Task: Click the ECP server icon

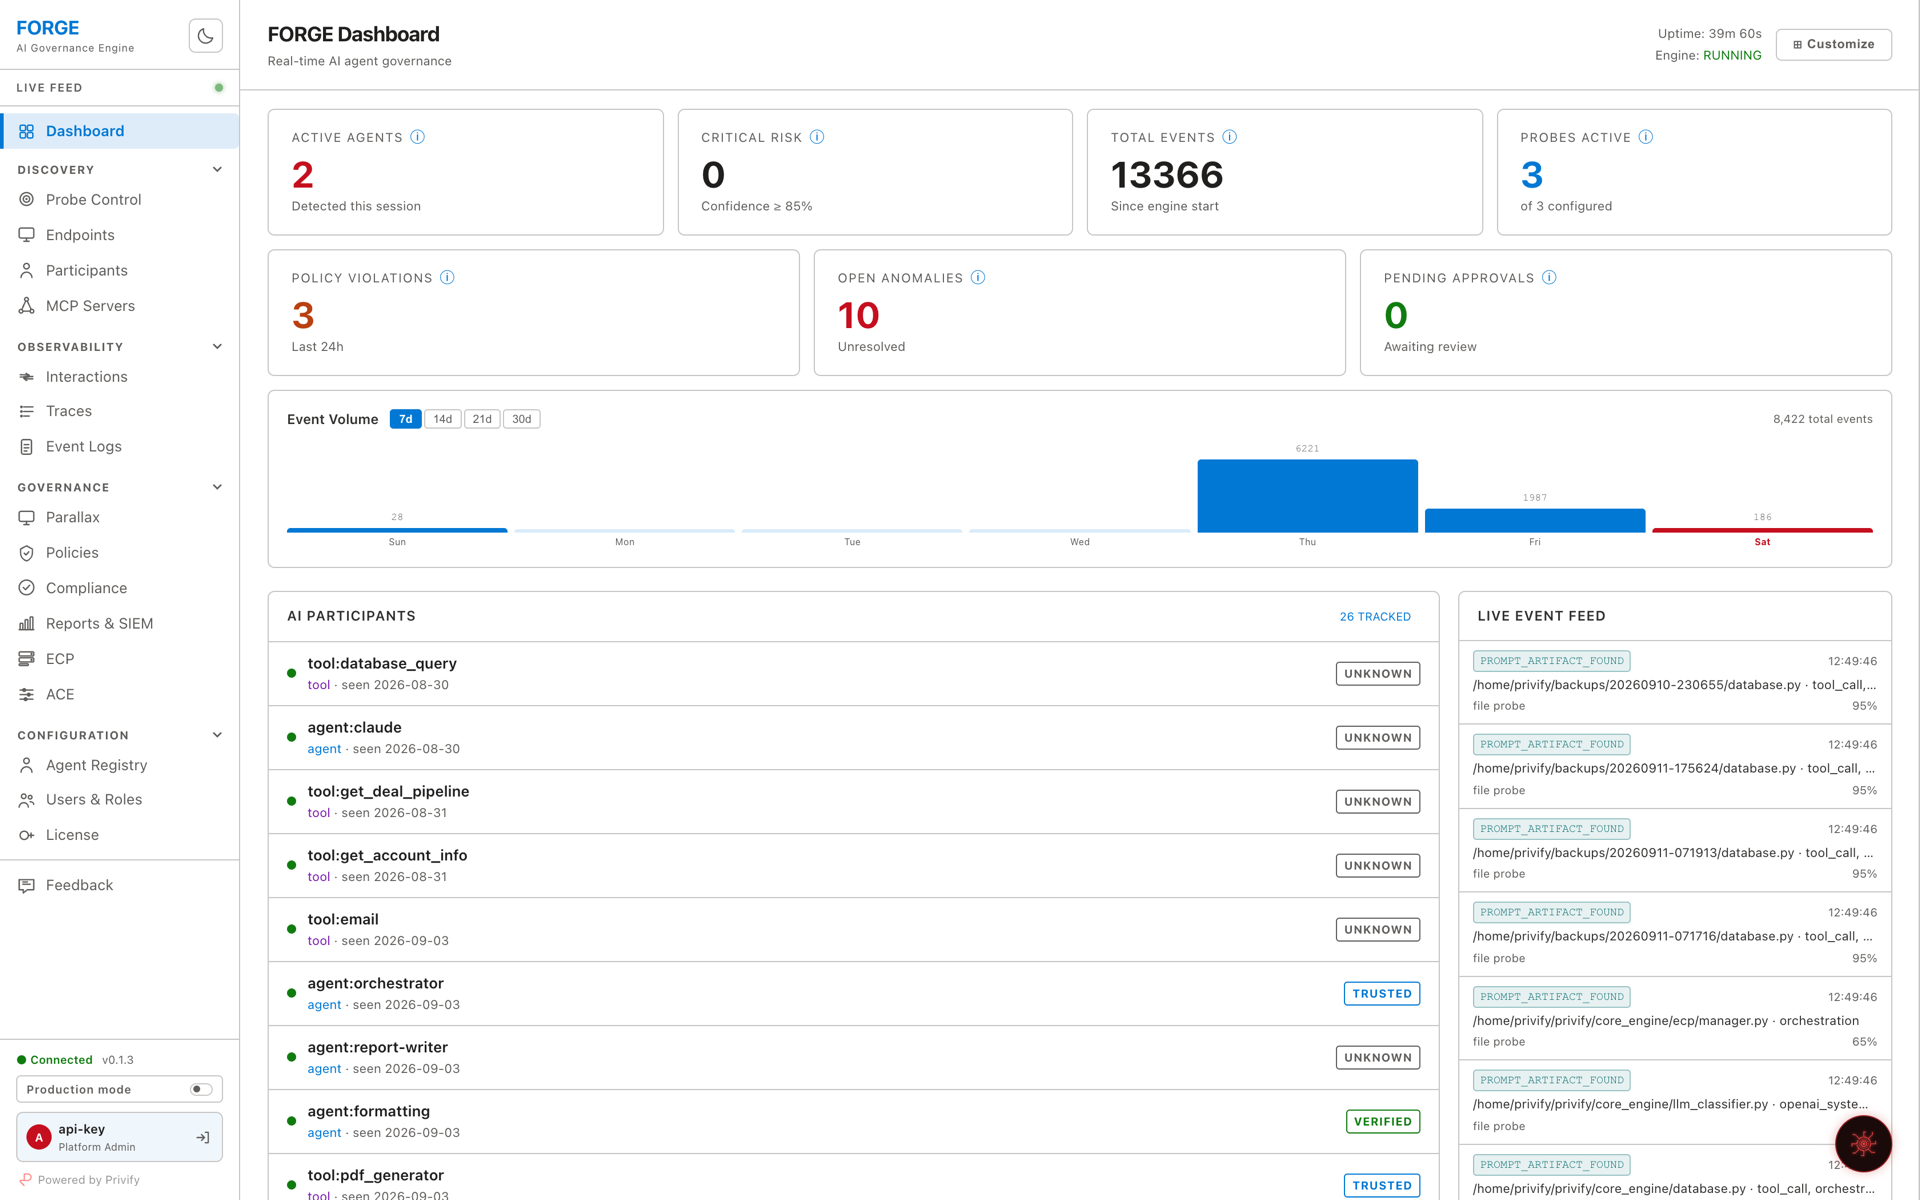Action: point(27,659)
